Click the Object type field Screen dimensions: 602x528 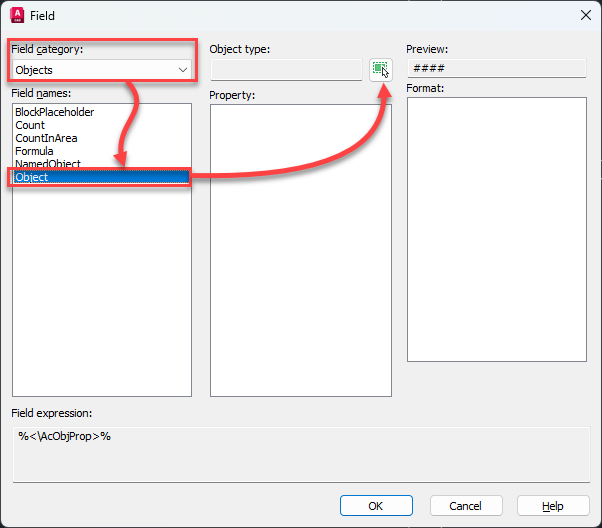pyautogui.click(x=286, y=70)
